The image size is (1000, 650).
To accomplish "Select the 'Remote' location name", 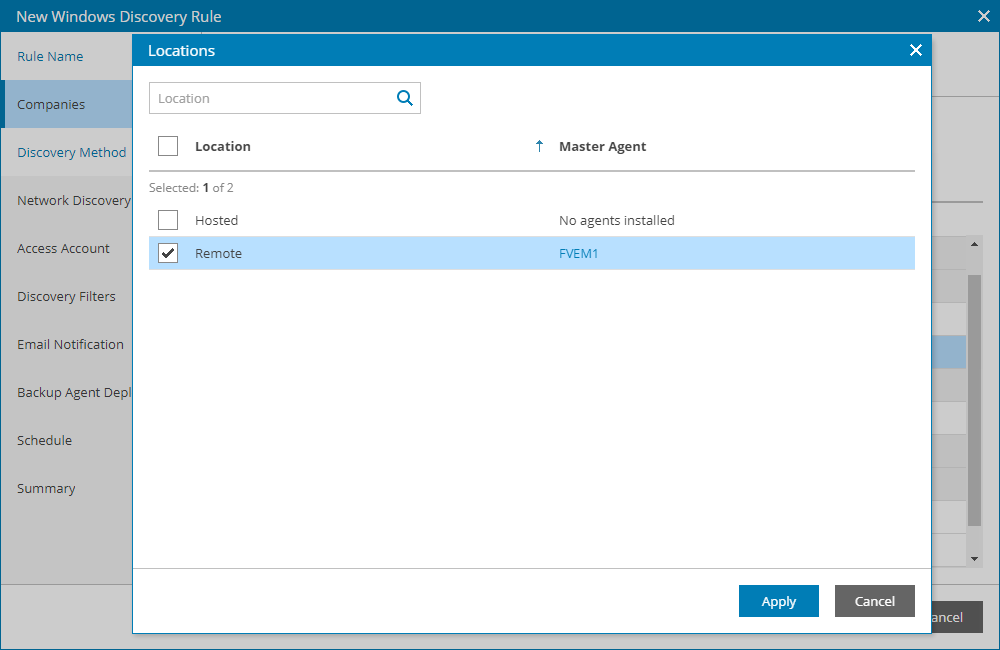I will (x=218, y=253).
